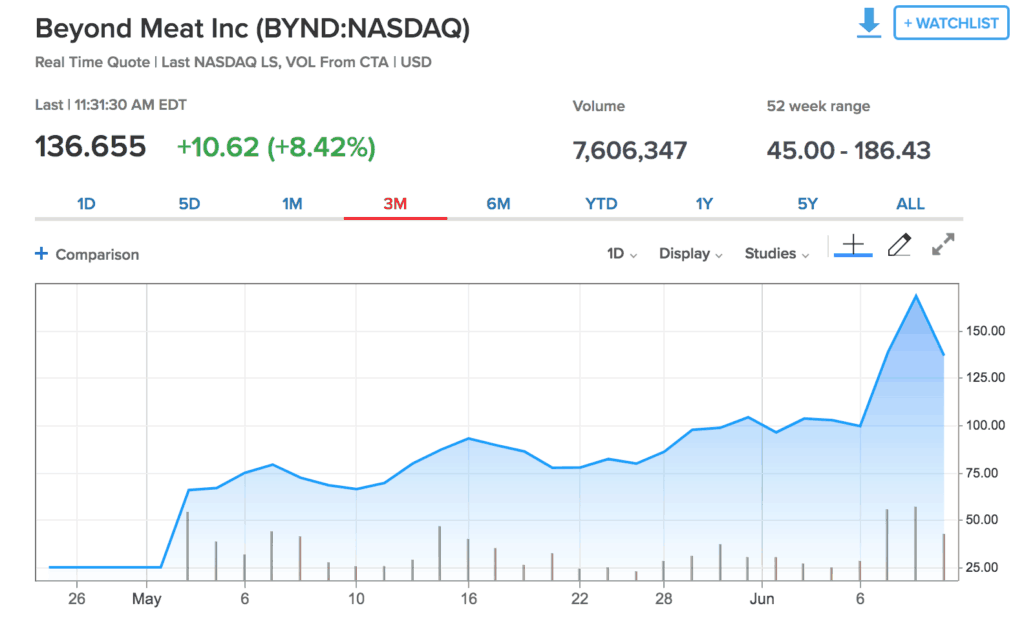Open the Display dropdown menu
Viewport: 1024px width, 619px height.
click(x=690, y=254)
